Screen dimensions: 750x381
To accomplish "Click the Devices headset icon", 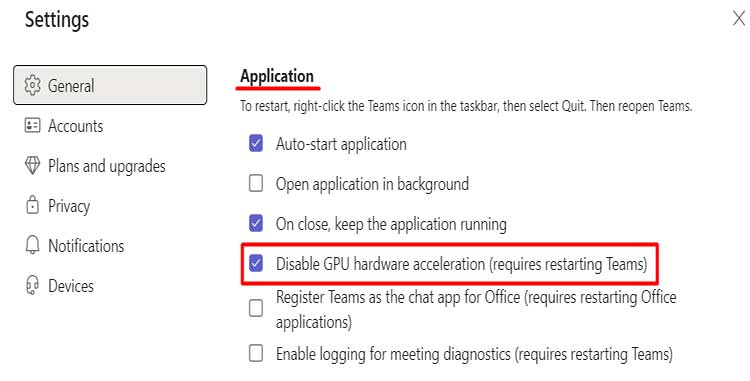I will point(32,285).
